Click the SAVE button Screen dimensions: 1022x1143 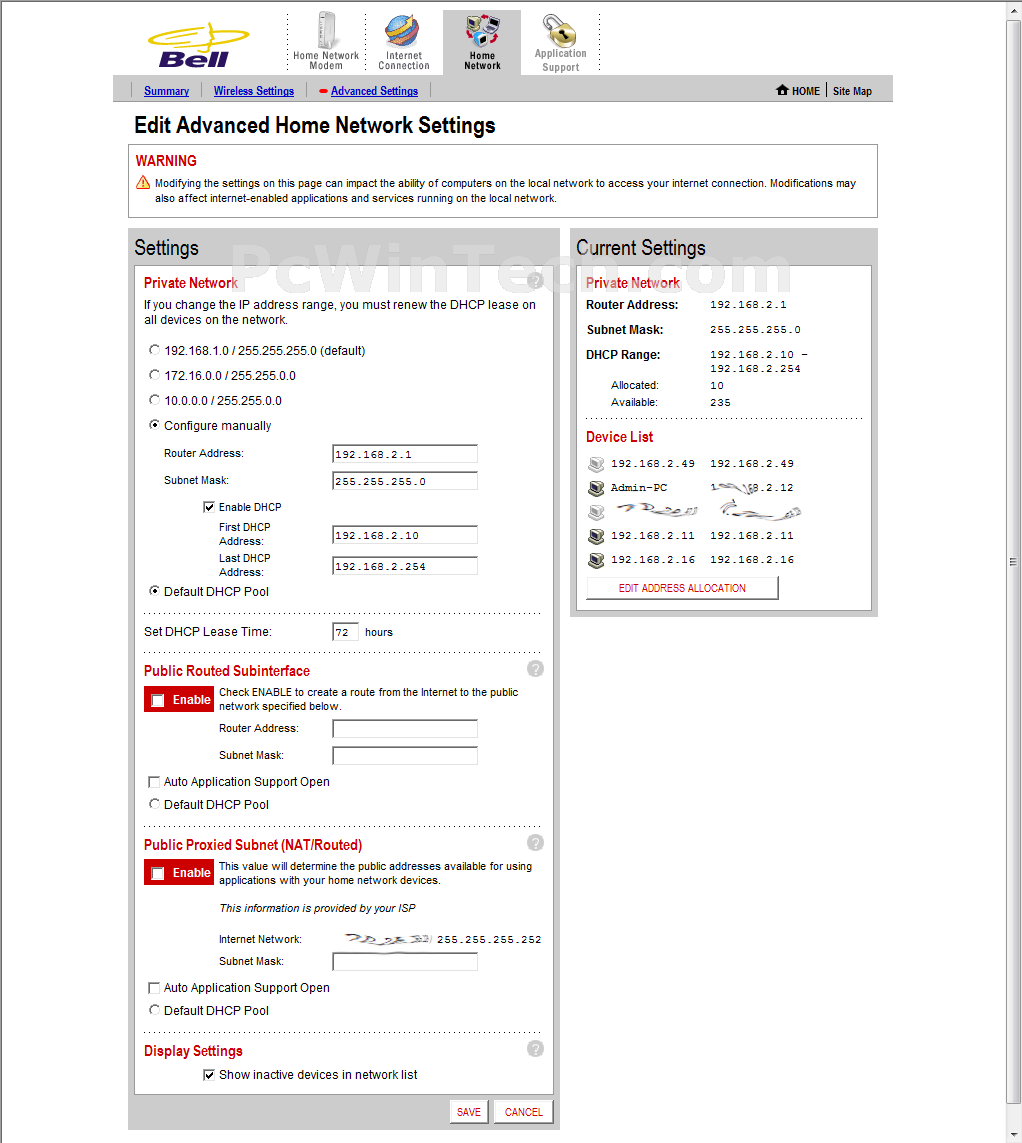click(x=469, y=1112)
